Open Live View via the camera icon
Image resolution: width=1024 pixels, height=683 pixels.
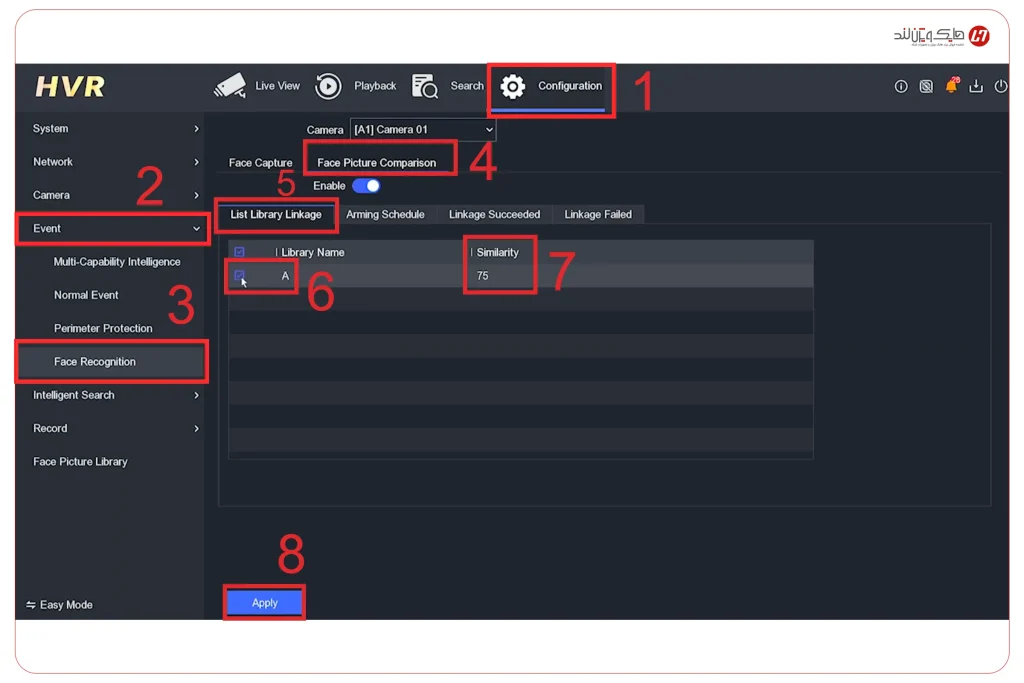(230, 86)
